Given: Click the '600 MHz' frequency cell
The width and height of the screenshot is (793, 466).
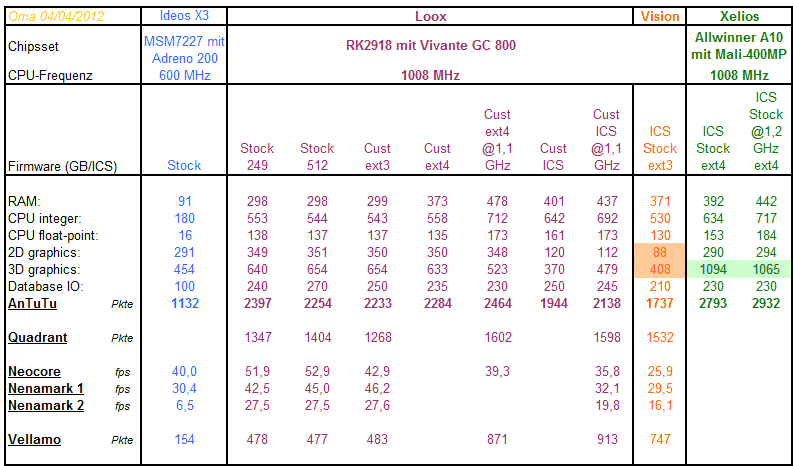Looking at the screenshot, I should [185, 75].
